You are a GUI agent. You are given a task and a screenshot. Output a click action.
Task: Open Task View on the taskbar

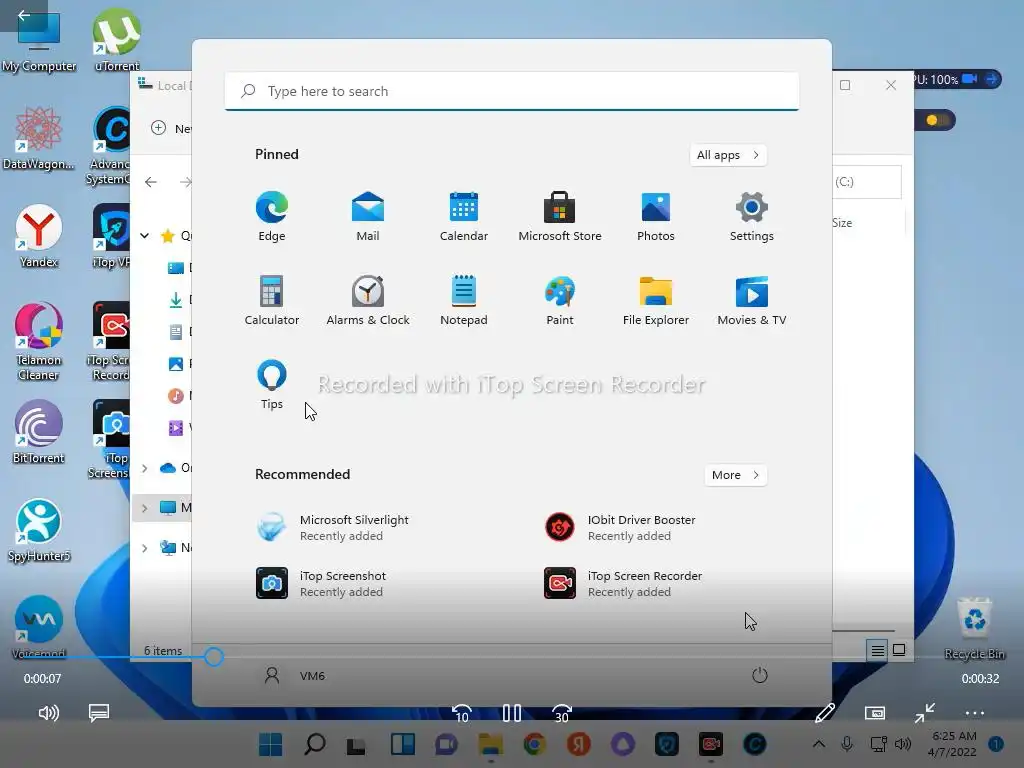pos(357,744)
